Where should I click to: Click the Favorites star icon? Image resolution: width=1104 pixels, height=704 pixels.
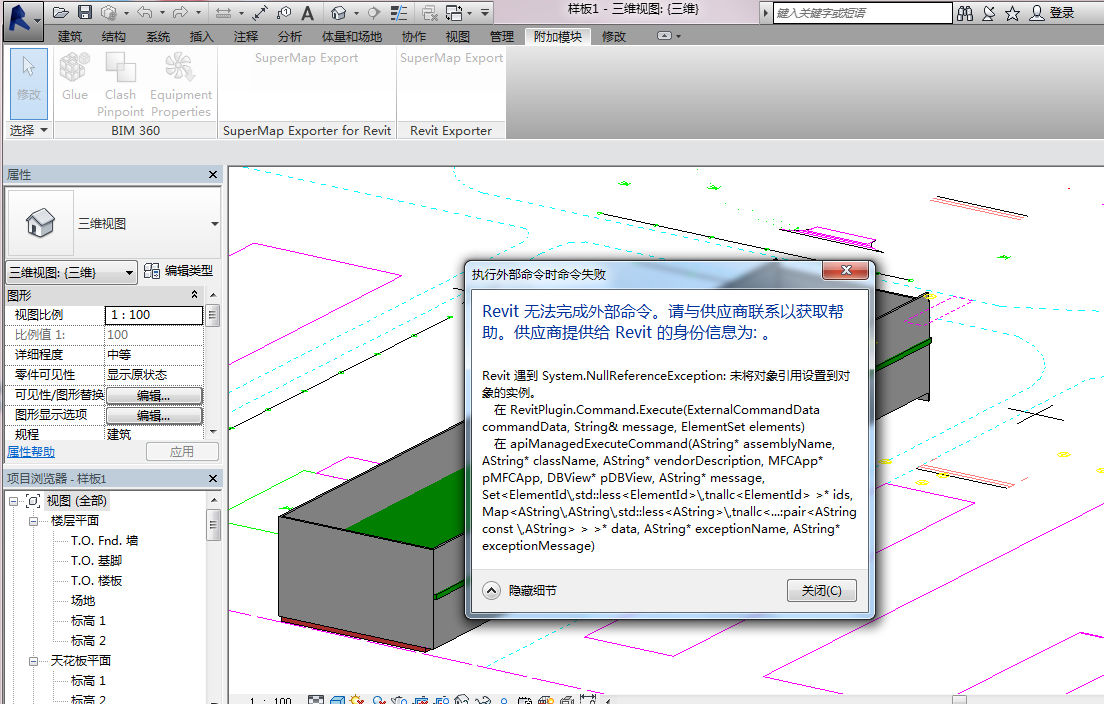(1012, 13)
